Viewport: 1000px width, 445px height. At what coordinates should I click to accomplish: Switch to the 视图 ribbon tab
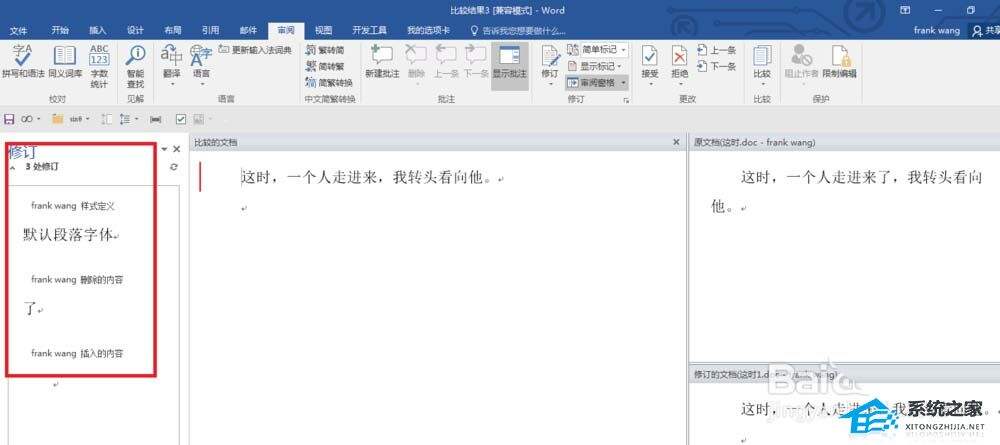pyautogui.click(x=323, y=30)
